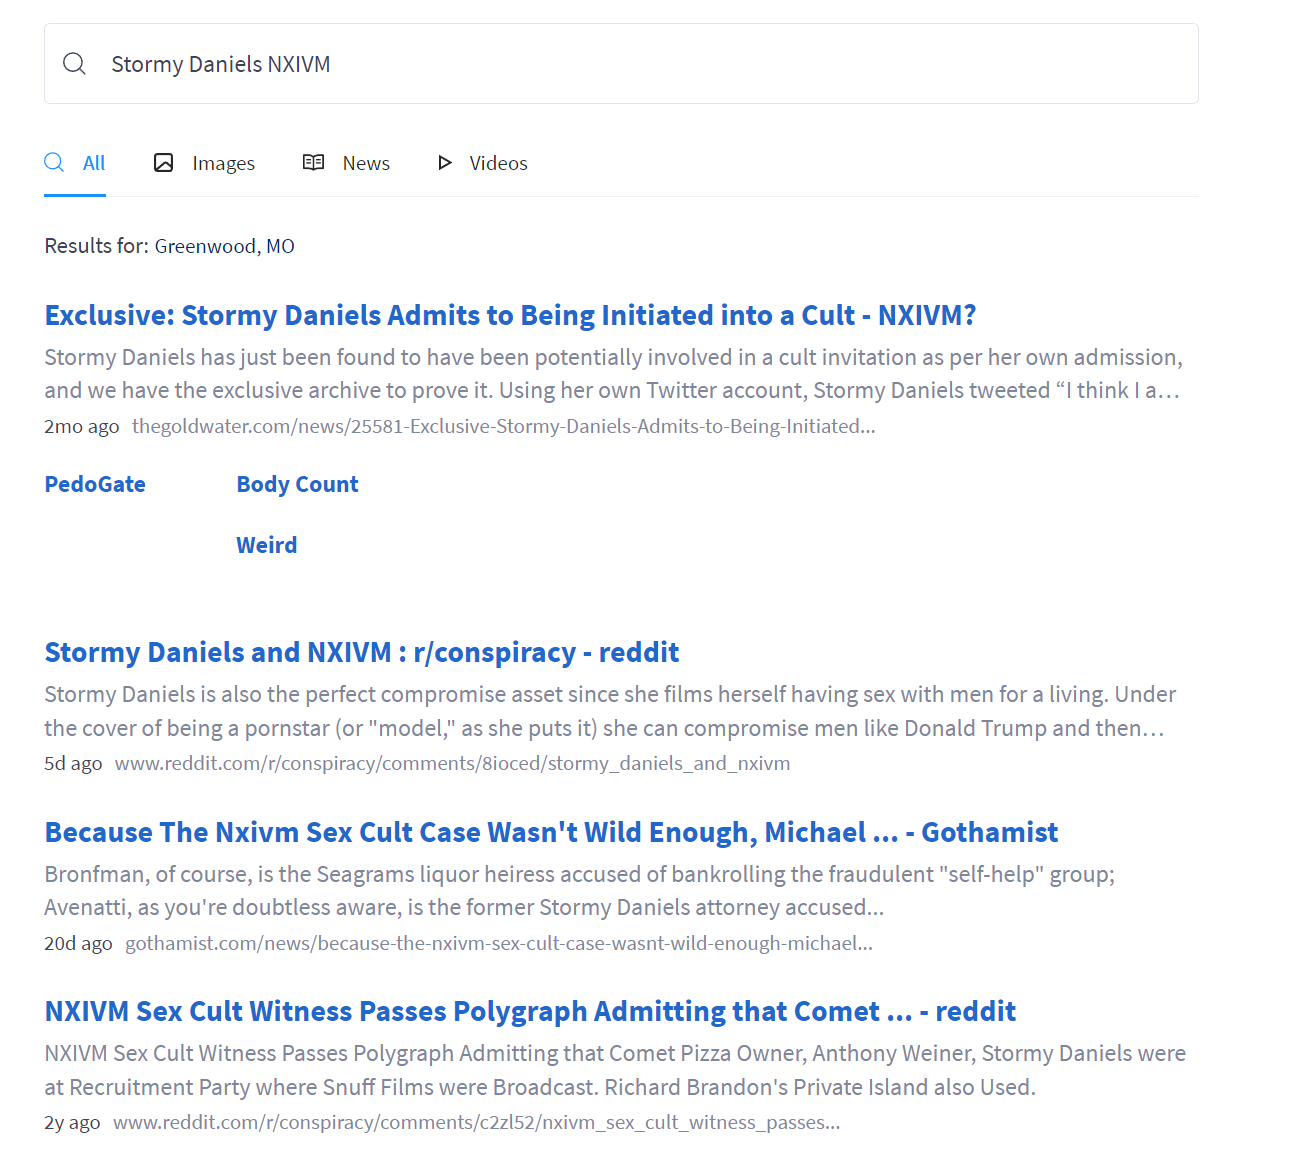
Task: Click the 5d ago timestamp
Action: pyautogui.click(x=73, y=763)
